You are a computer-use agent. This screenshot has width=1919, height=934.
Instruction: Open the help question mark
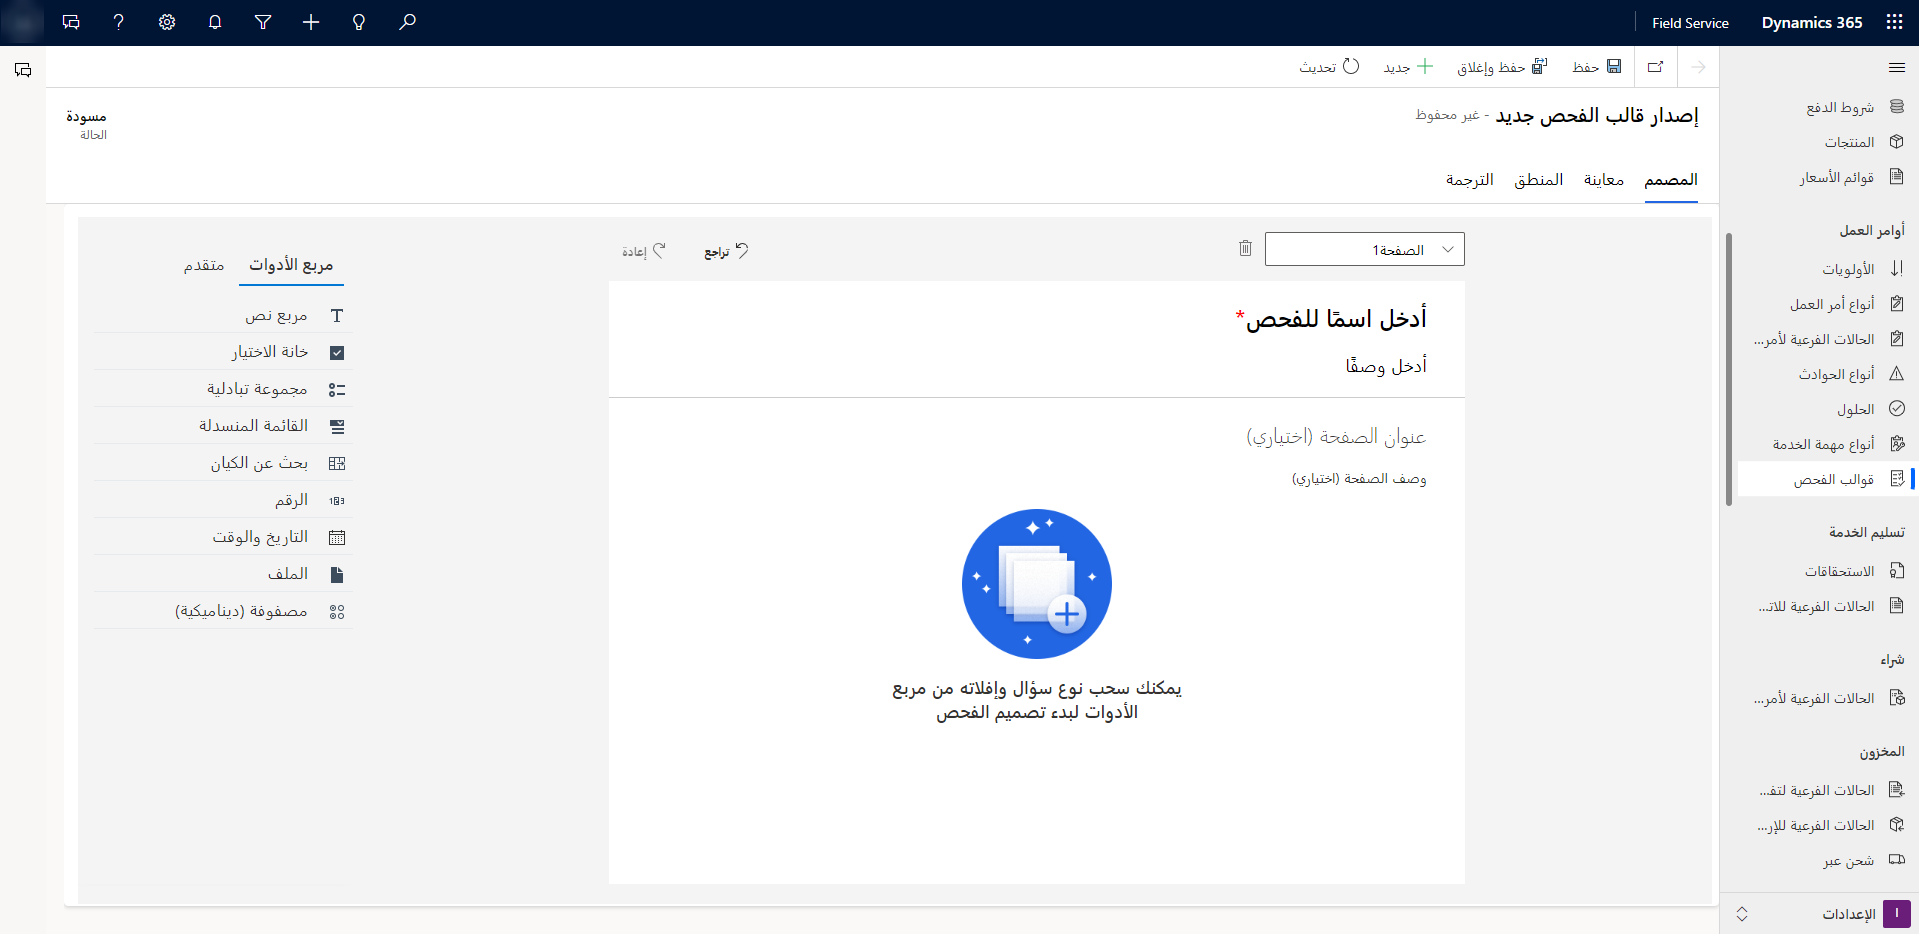coord(119,22)
